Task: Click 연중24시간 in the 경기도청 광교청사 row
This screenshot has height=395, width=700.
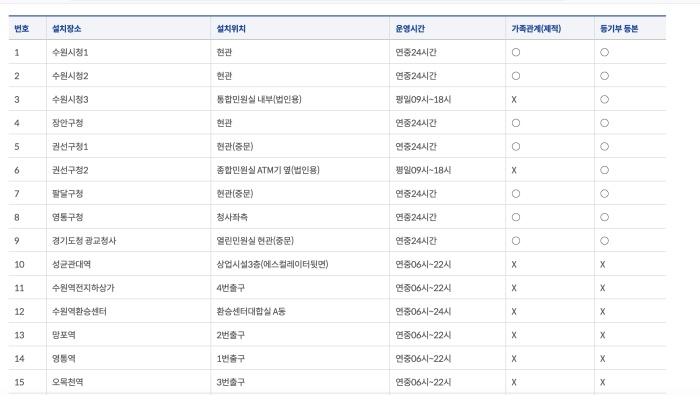Action: [x=416, y=241]
